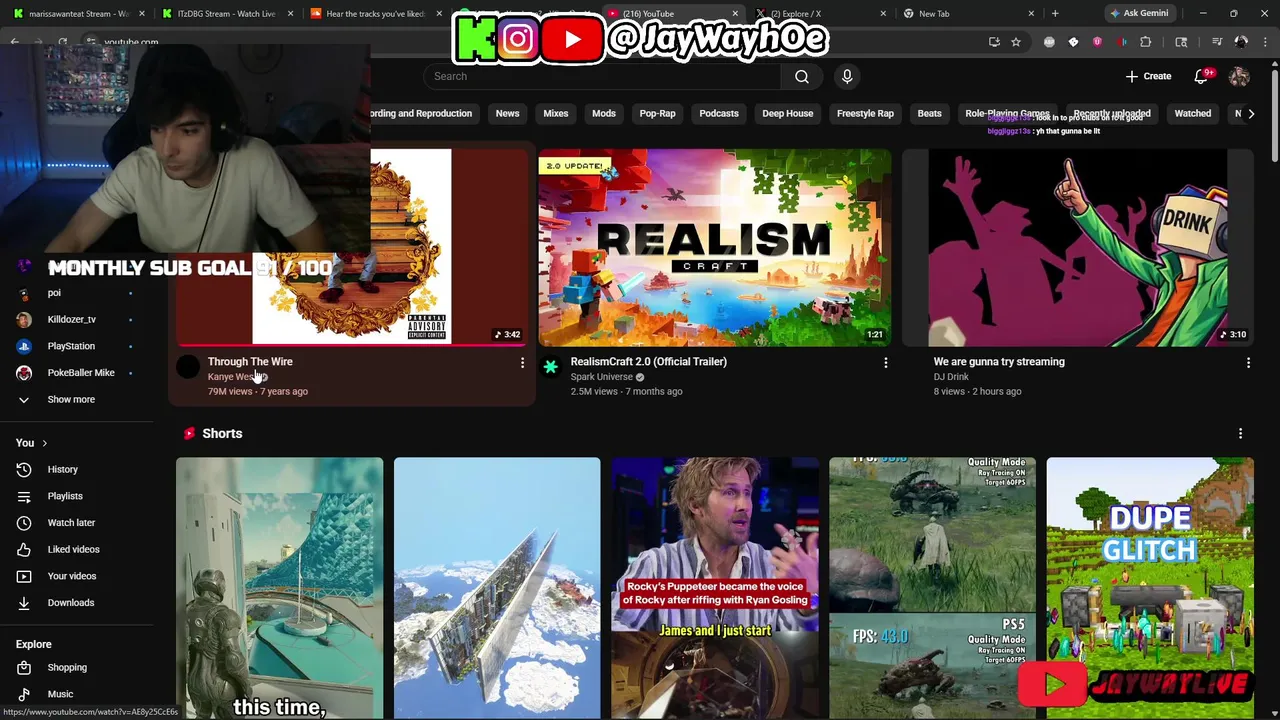Select the Freestyle Rap chip

tap(865, 114)
